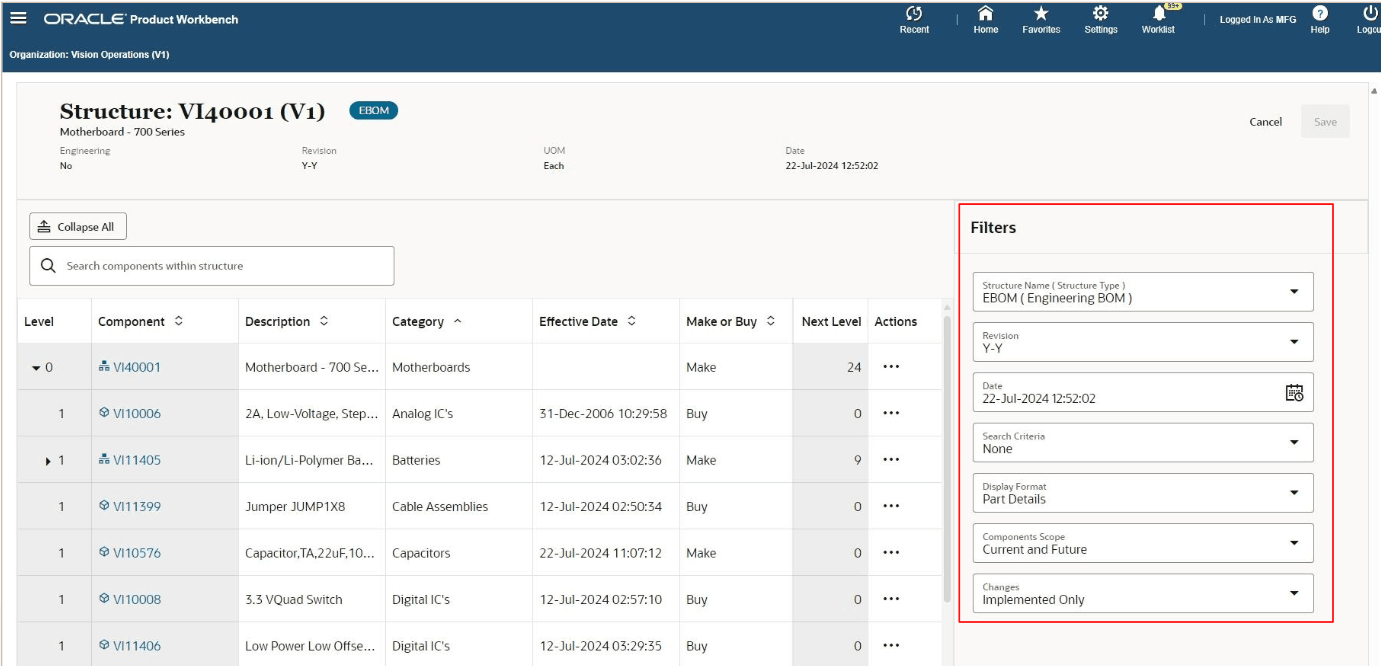
Task: Click the Next Level column header
Action: coord(831,322)
